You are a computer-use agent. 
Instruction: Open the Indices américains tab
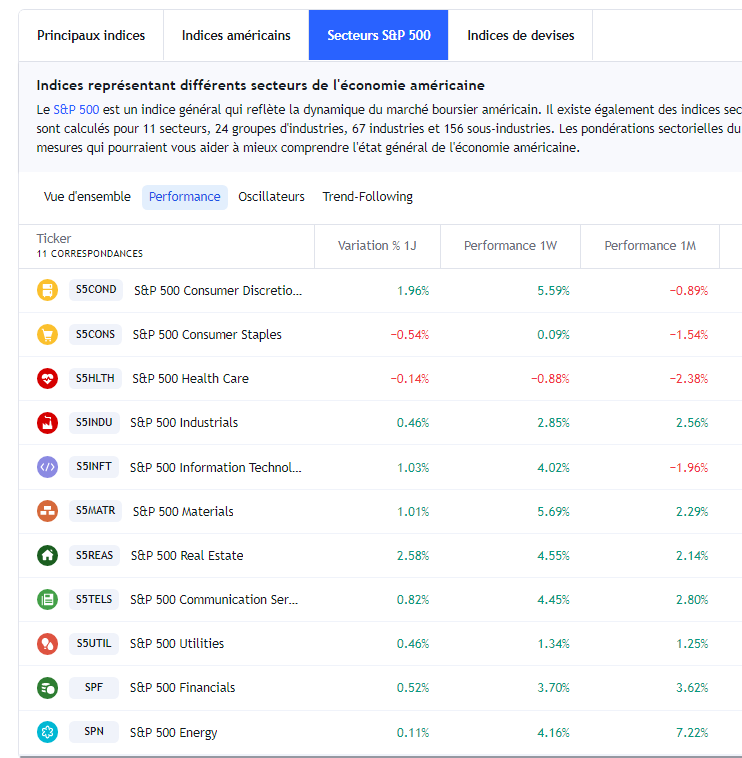236,35
